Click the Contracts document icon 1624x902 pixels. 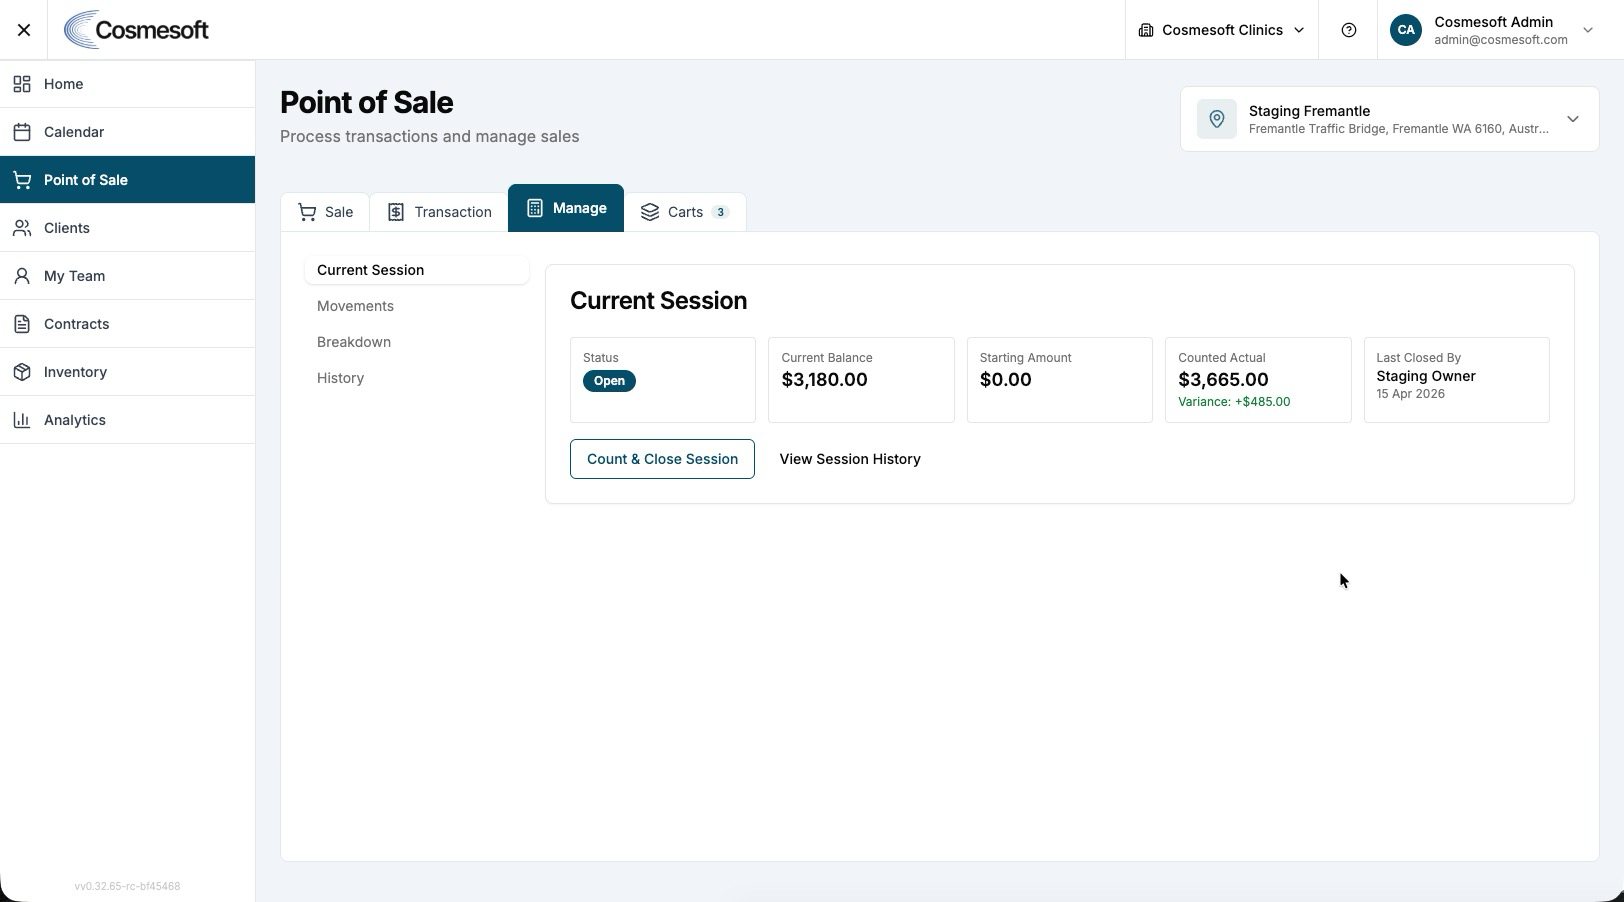pos(22,324)
